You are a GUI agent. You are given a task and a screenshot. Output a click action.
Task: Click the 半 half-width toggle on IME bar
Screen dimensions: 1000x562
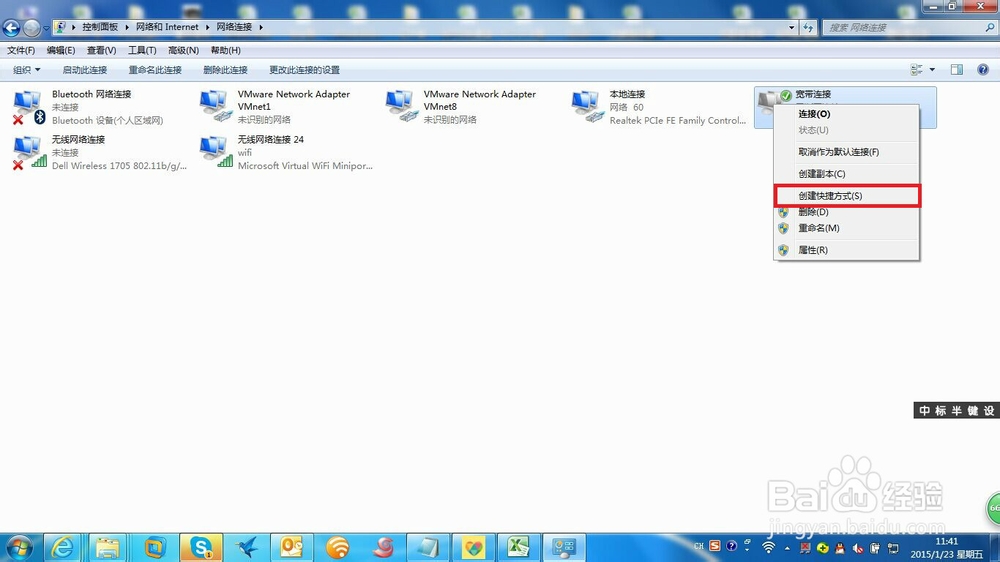pyautogui.click(x=957, y=411)
